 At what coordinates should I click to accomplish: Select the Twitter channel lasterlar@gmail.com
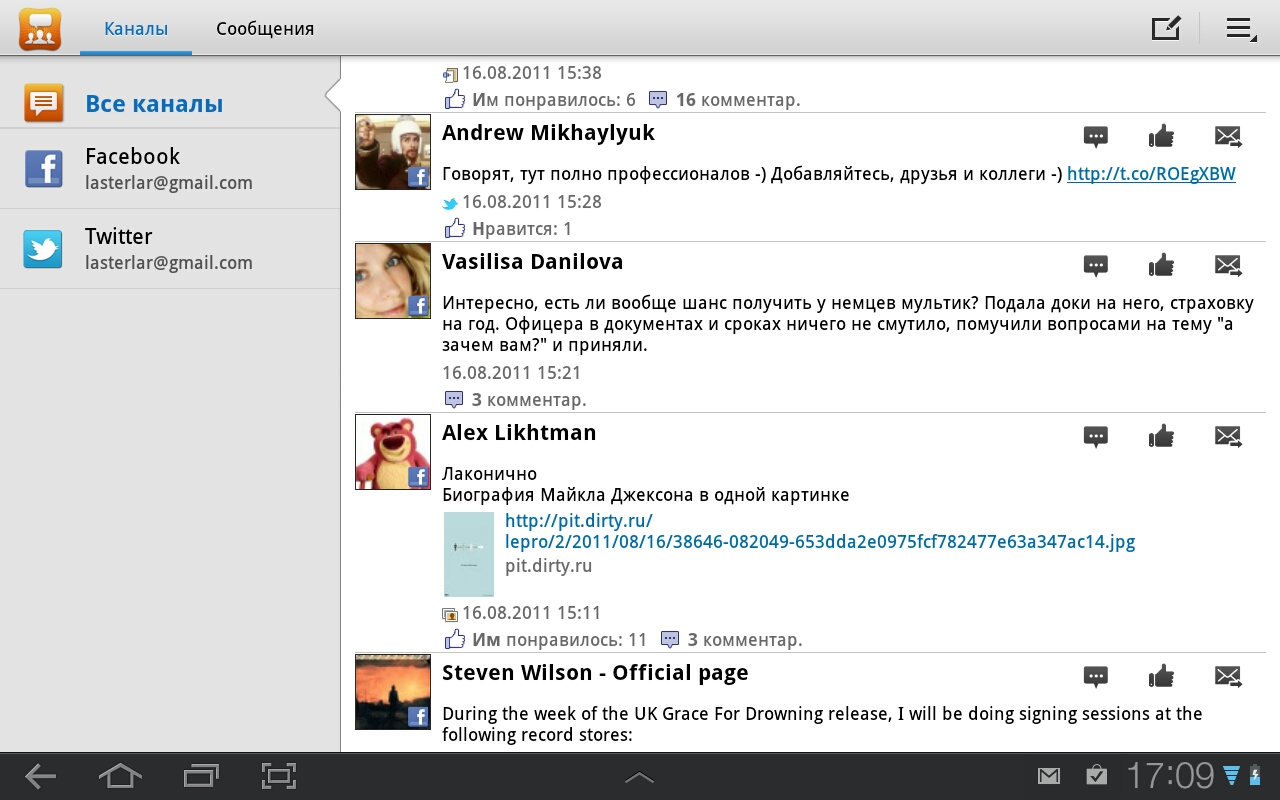point(170,249)
